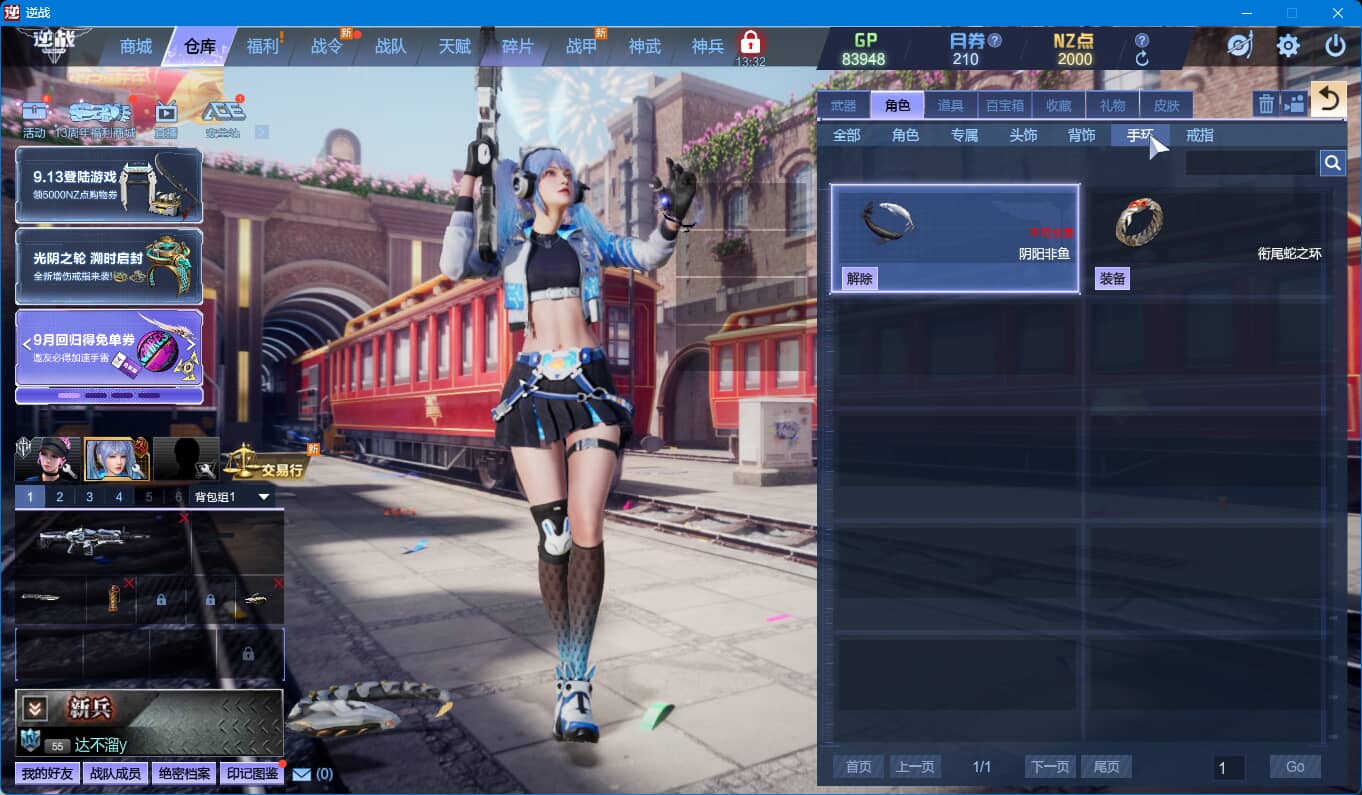Open the 碎片 fragments tab
Image resolution: width=1362 pixels, height=795 pixels.
point(518,46)
